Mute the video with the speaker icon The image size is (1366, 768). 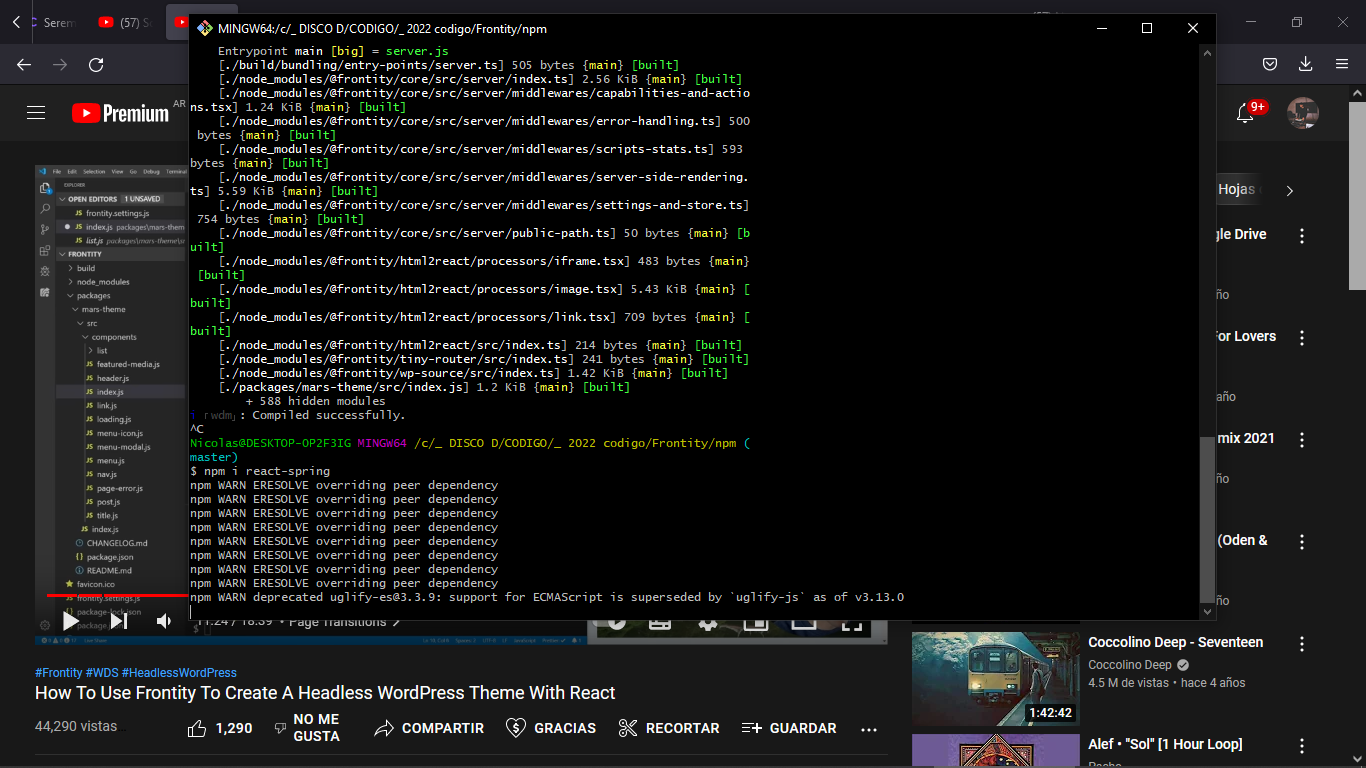(x=164, y=621)
